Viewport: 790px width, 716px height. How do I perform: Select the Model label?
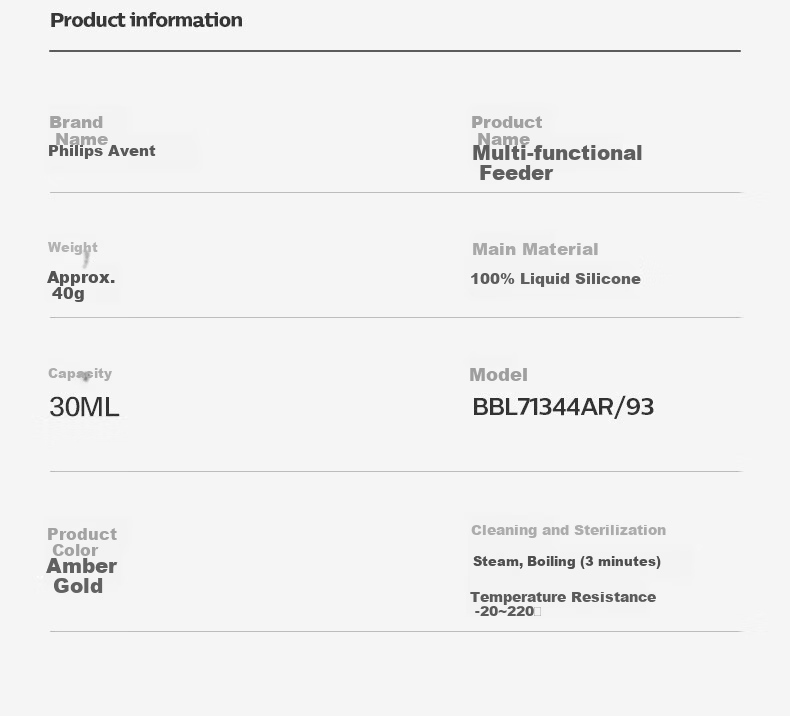[x=498, y=375]
